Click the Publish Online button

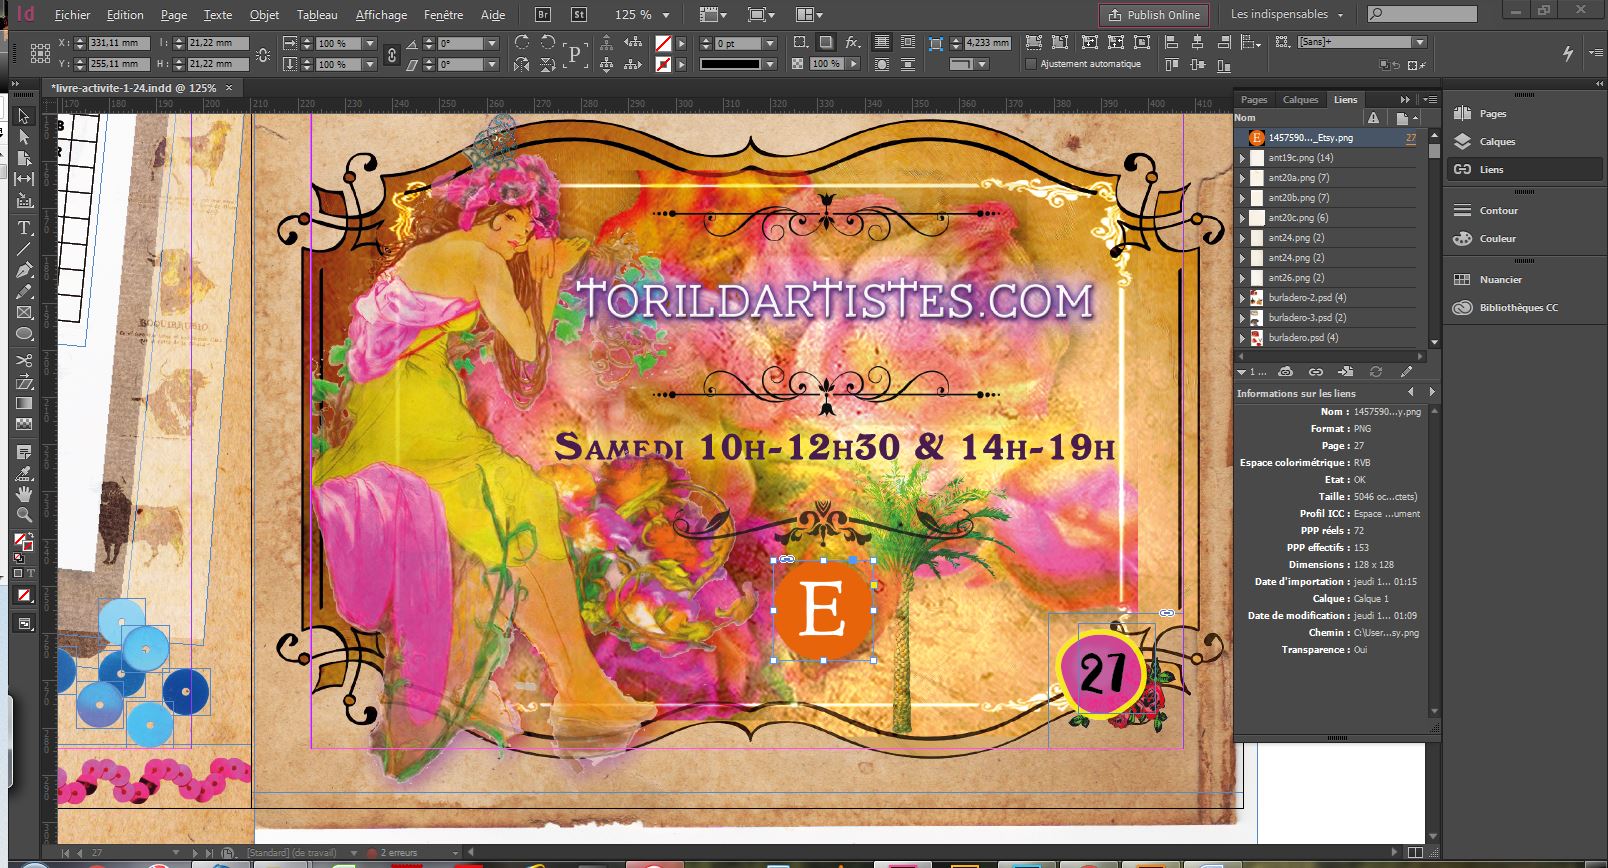[x=1154, y=15]
